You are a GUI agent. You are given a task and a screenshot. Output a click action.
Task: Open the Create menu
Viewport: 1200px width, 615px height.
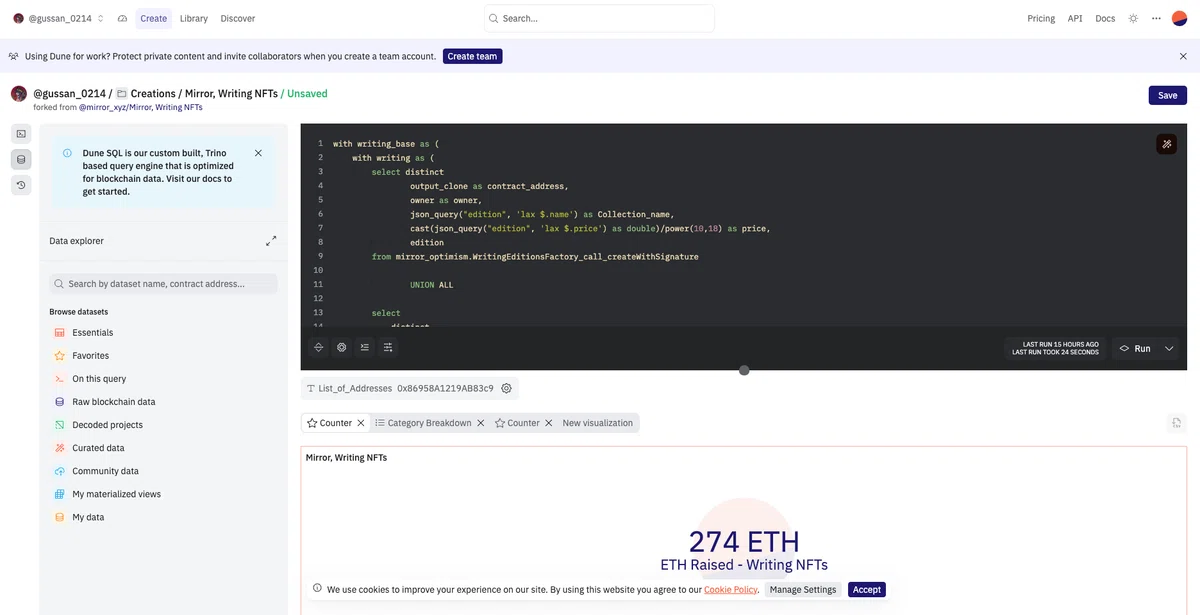[154, 18]
